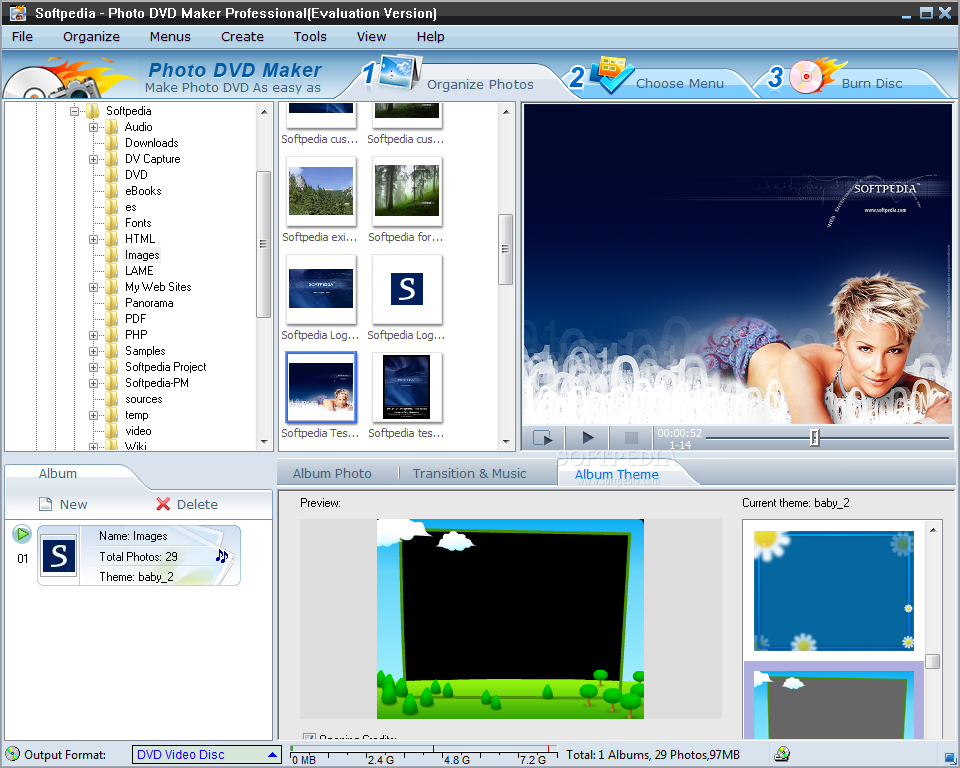Viewport: 960px width, 768px height.
Task: Click the Panorama folder icon
Action: tap(111, 303)
